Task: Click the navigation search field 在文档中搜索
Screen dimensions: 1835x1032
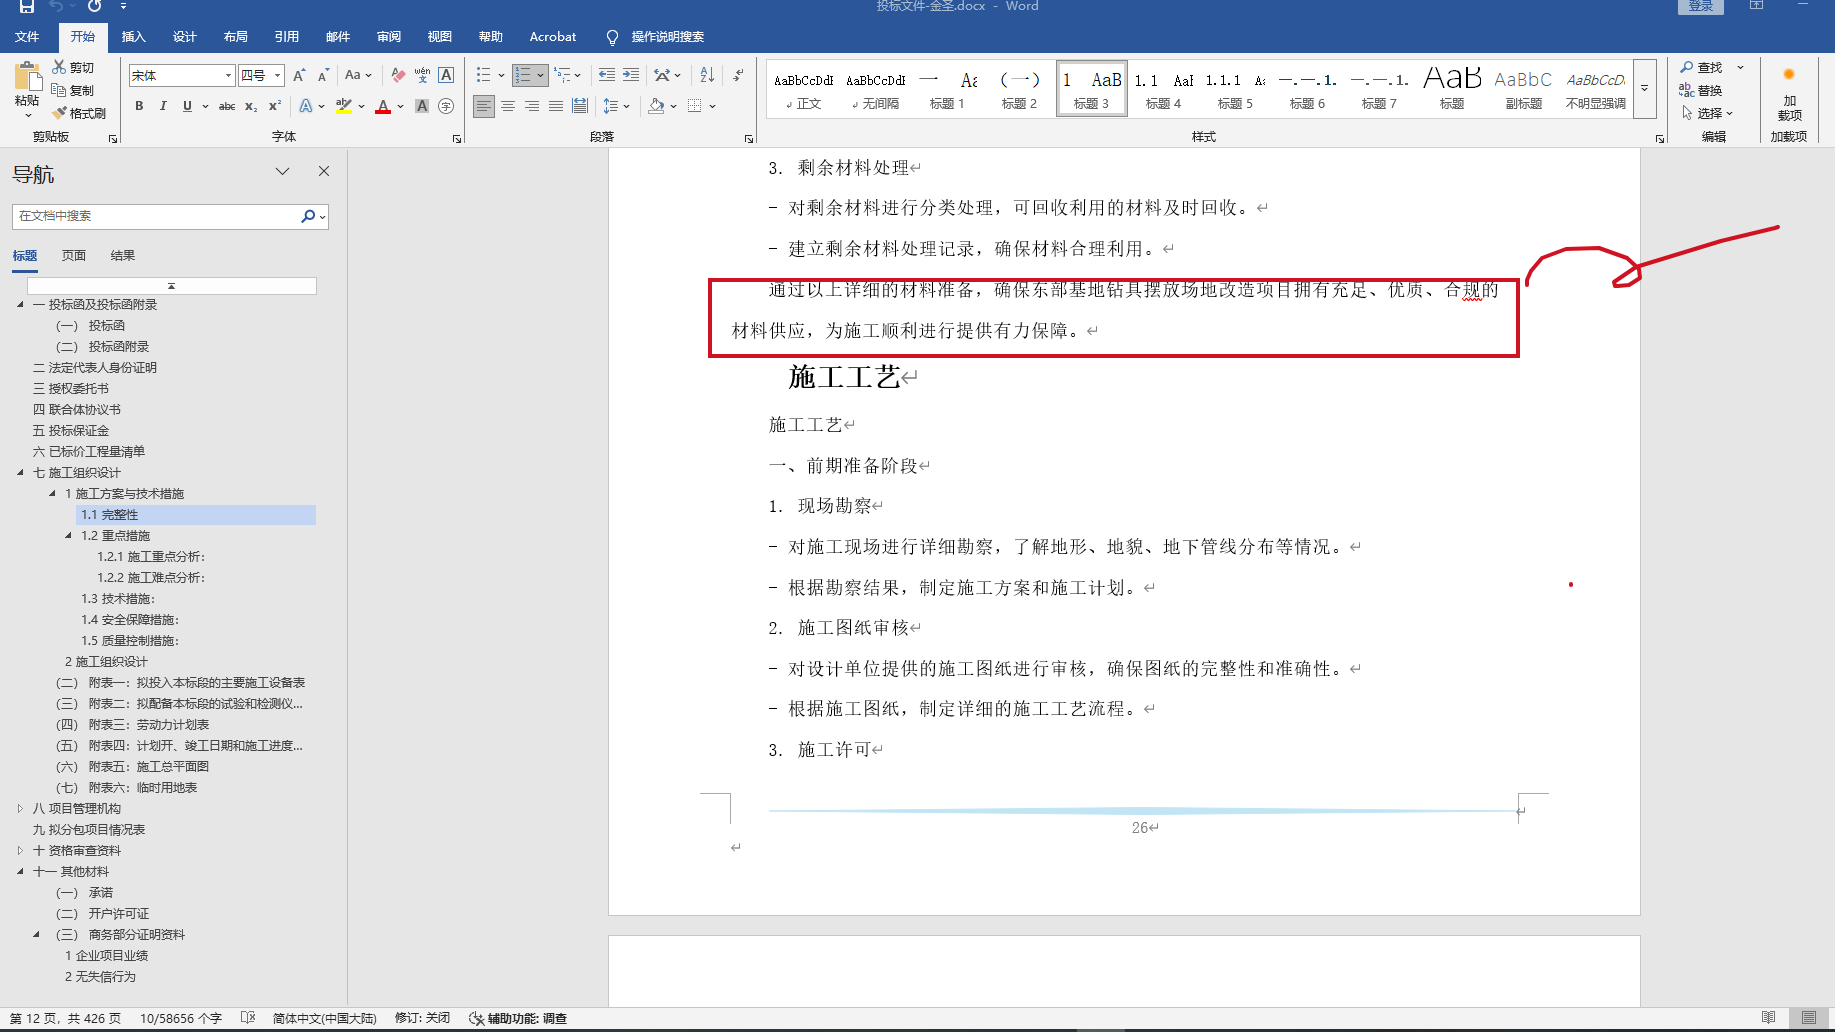Action: (x=157, y=216)
